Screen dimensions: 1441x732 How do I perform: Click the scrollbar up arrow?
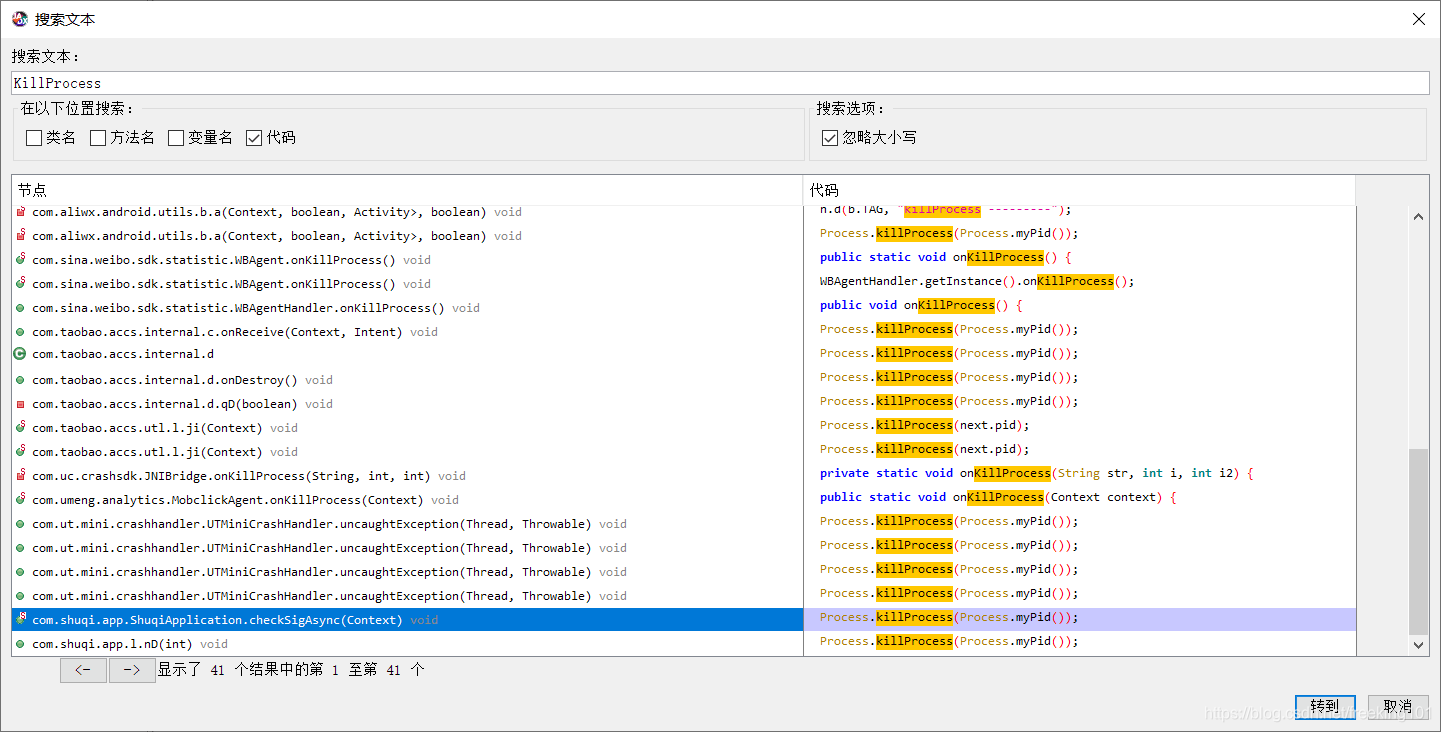[1419, 215]
